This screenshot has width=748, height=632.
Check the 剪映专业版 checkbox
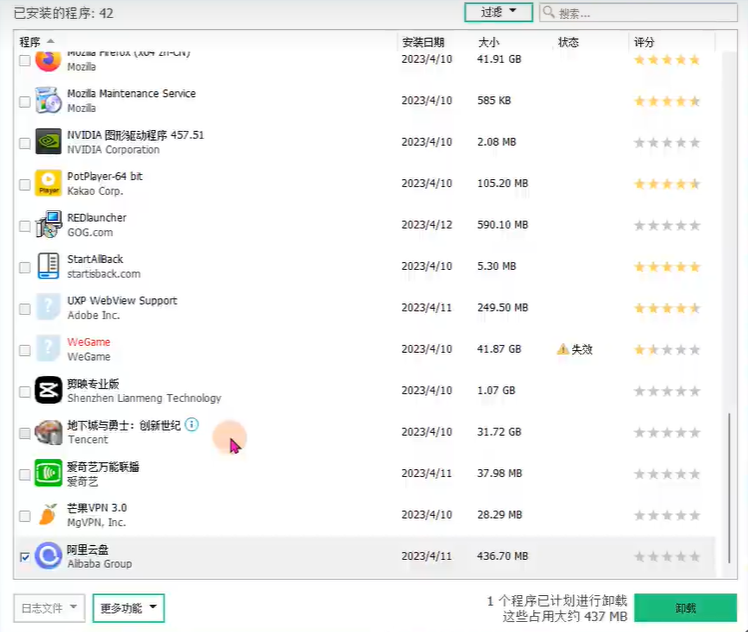pos(24,392)
